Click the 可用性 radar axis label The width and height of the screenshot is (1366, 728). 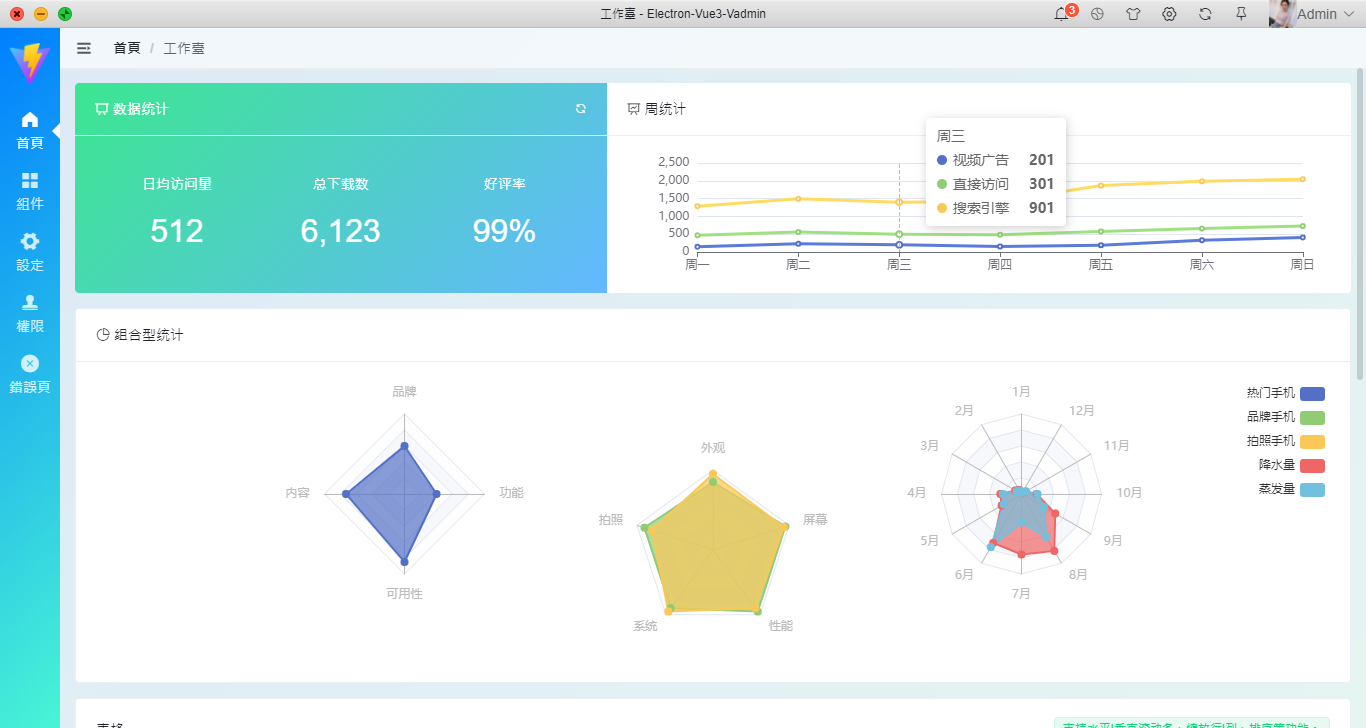pos(404,594)
